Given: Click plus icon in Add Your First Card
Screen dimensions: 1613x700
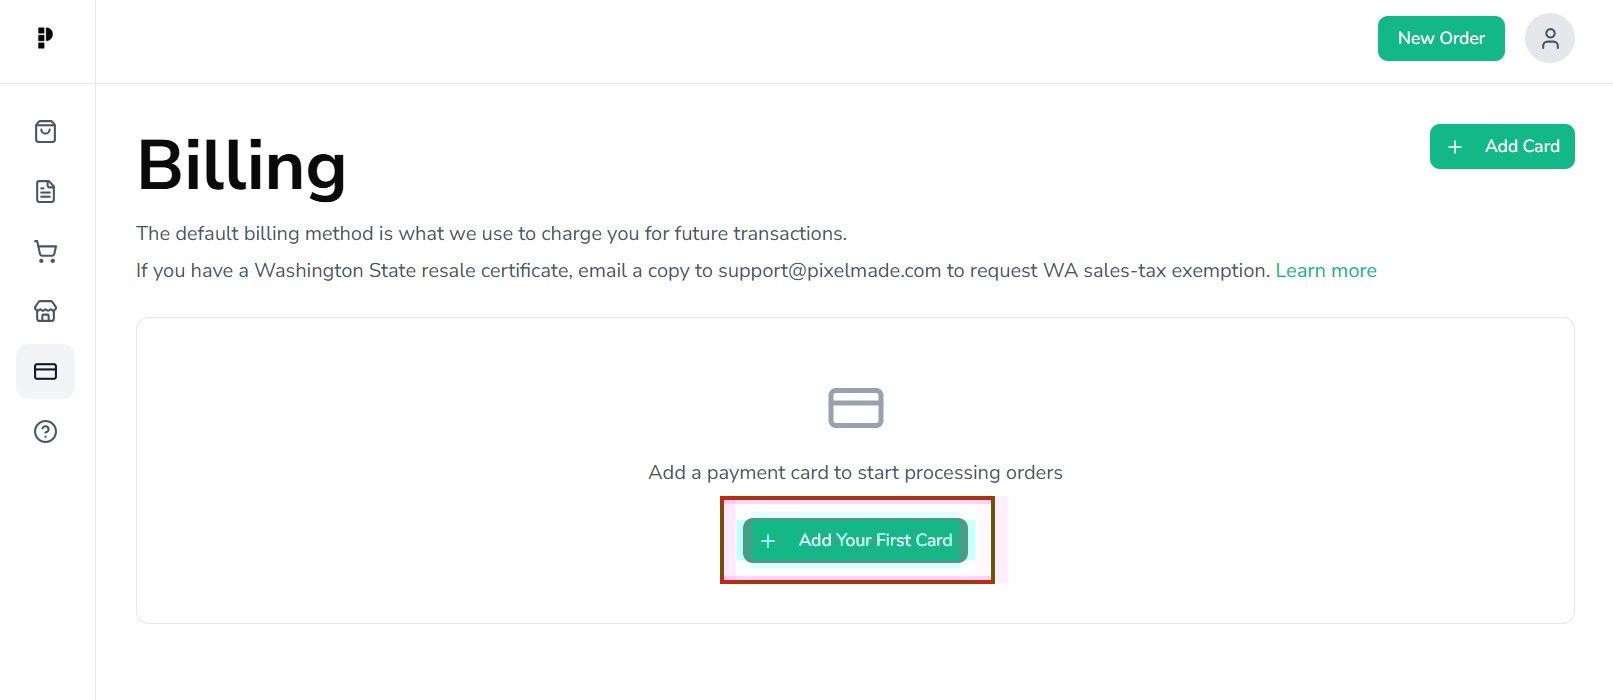Looking at the screenshot, I should click(x=768, y=541).
